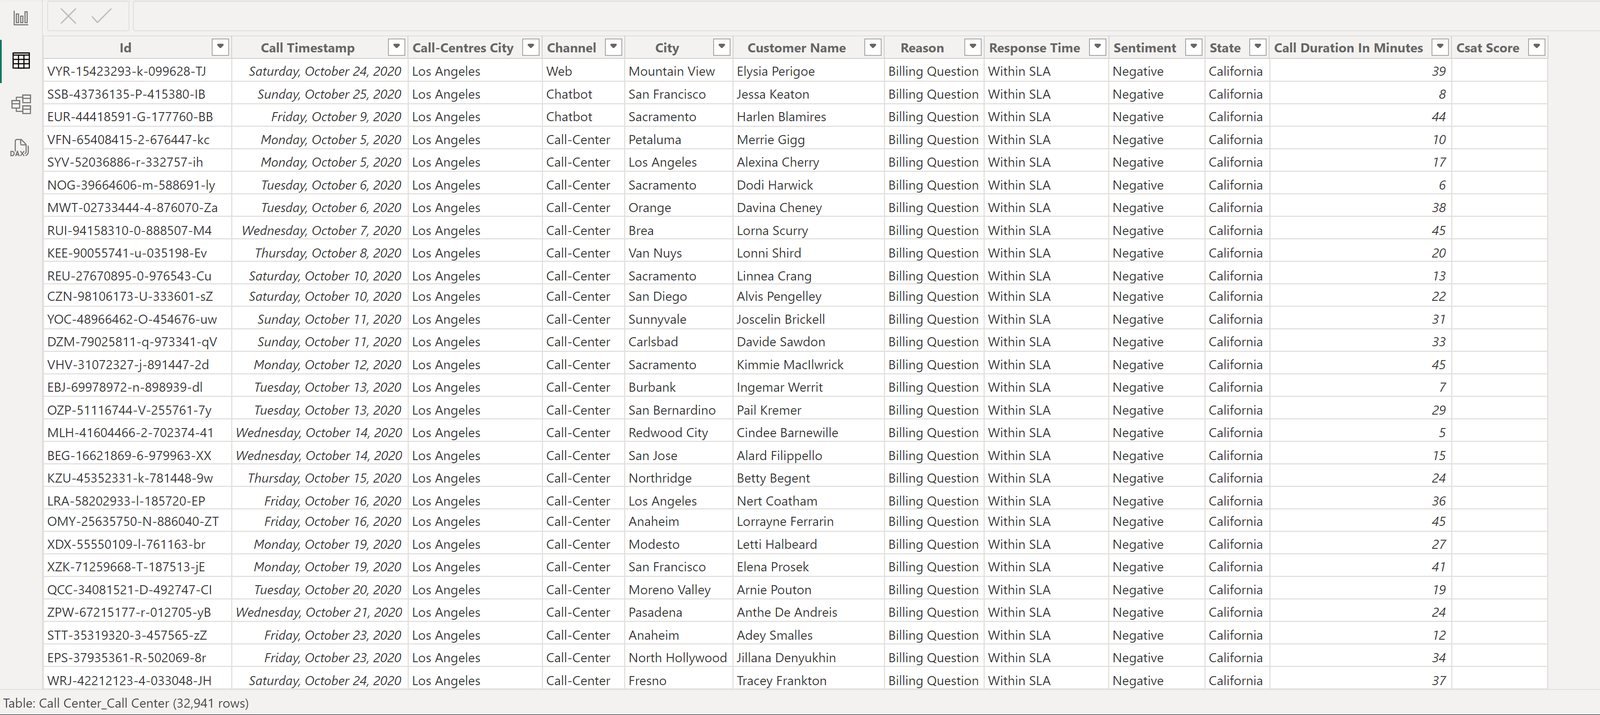Screen dimensions: 1600x715
Task: Select the San Bernardino city cell
Action: tap(672, 410)
